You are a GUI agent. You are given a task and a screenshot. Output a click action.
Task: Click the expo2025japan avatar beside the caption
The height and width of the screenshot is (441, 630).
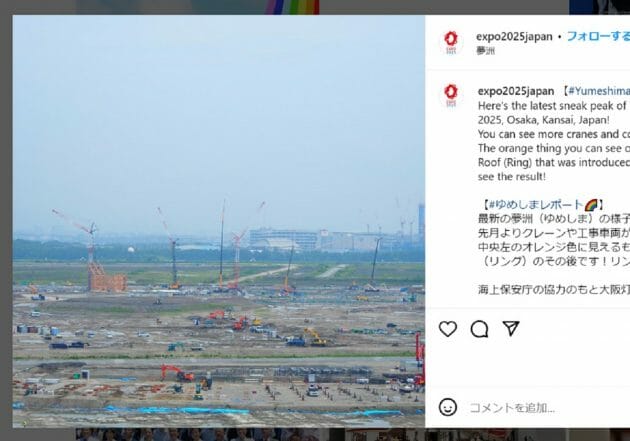tap(451, 95)
